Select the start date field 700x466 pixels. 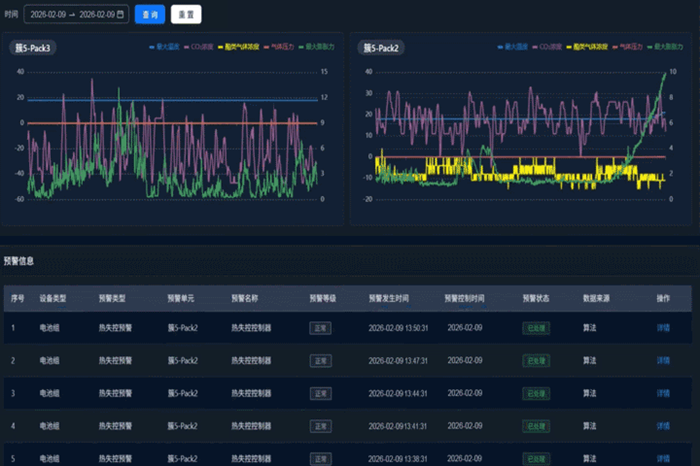point(48,15)
